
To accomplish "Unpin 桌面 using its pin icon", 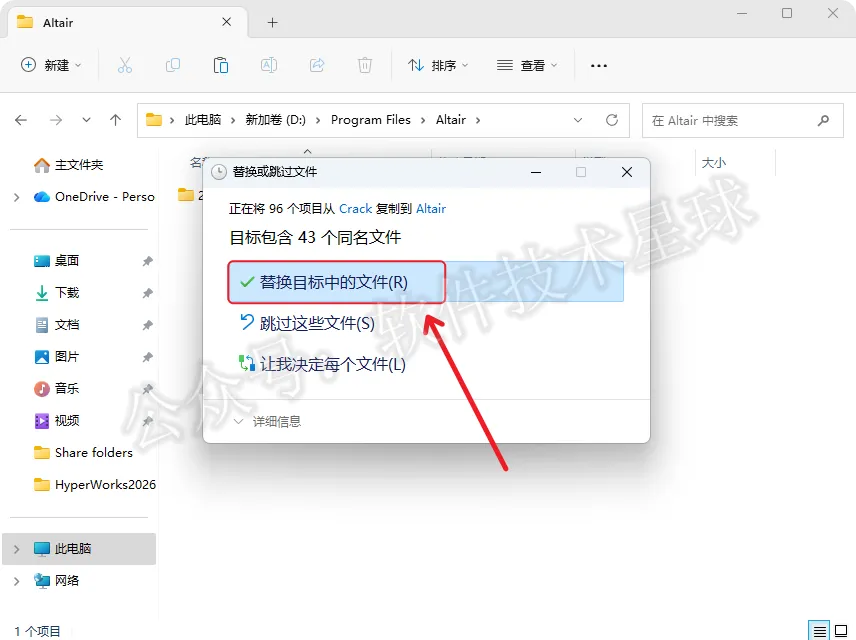I will point(147,261).
